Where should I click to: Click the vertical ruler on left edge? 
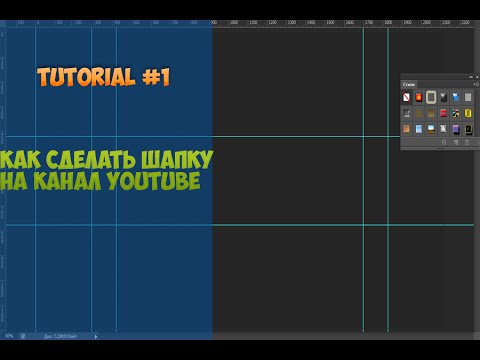click(x=3, y=180)
